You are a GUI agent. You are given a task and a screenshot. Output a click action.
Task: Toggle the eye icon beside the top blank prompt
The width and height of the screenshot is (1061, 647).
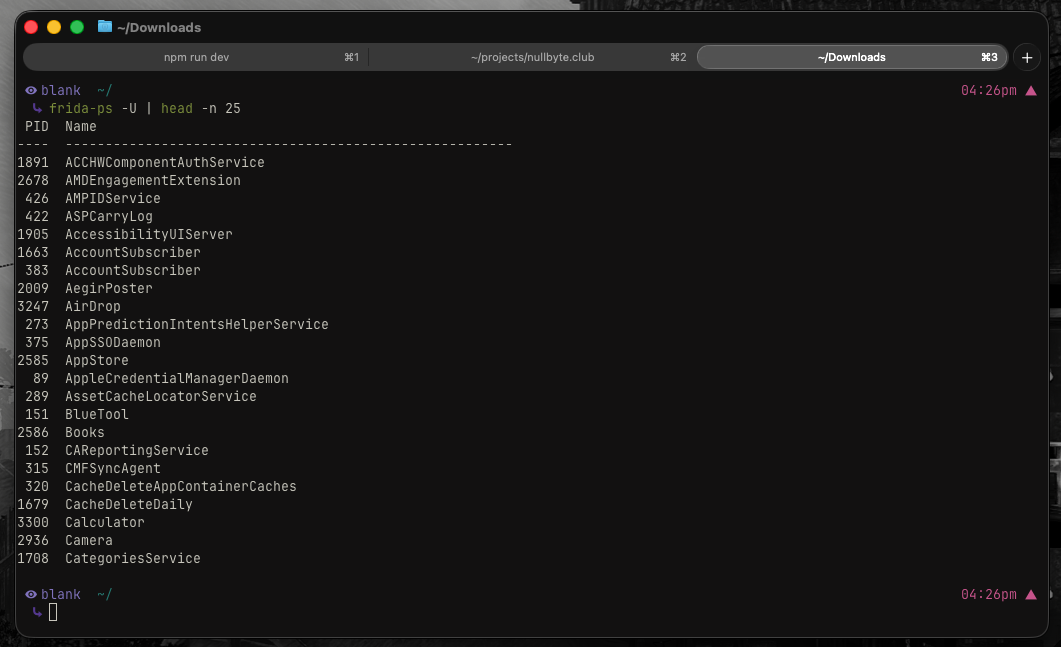(30, 90)
